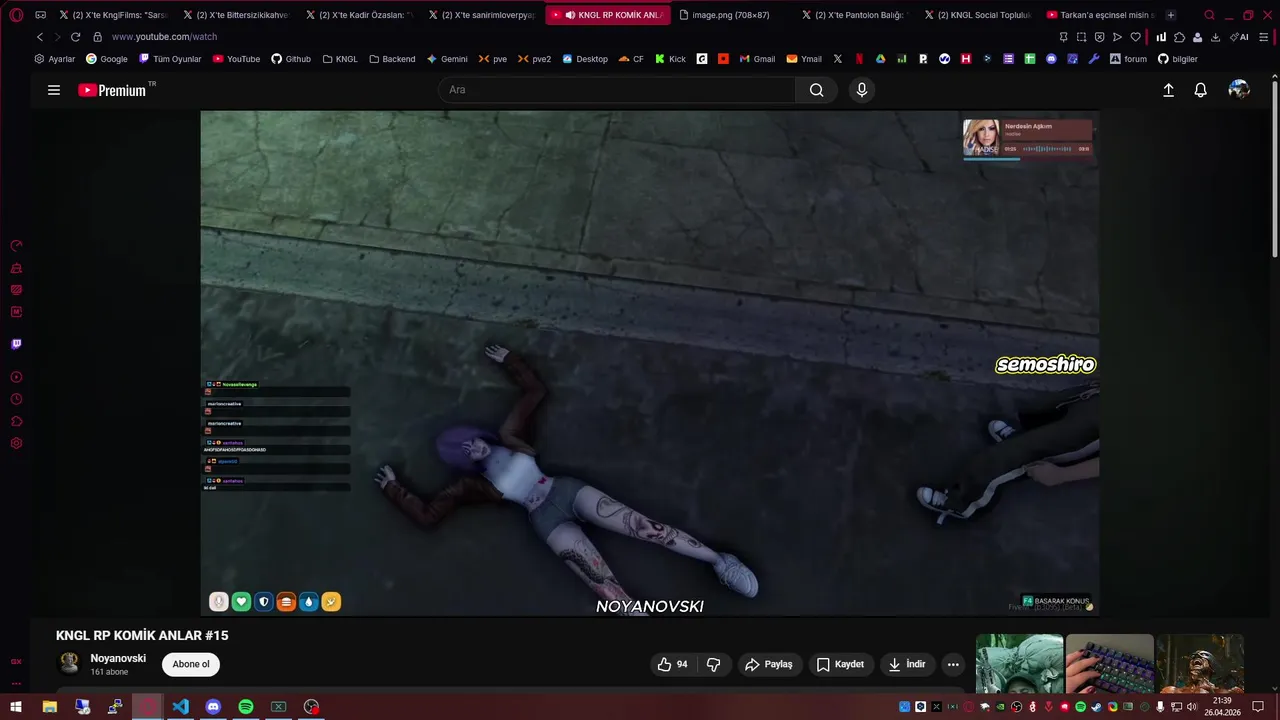The width and height of the screenshot is (1280, 720).
Task: Bookmark the page with the heart icon
Action: (1136, 37)
